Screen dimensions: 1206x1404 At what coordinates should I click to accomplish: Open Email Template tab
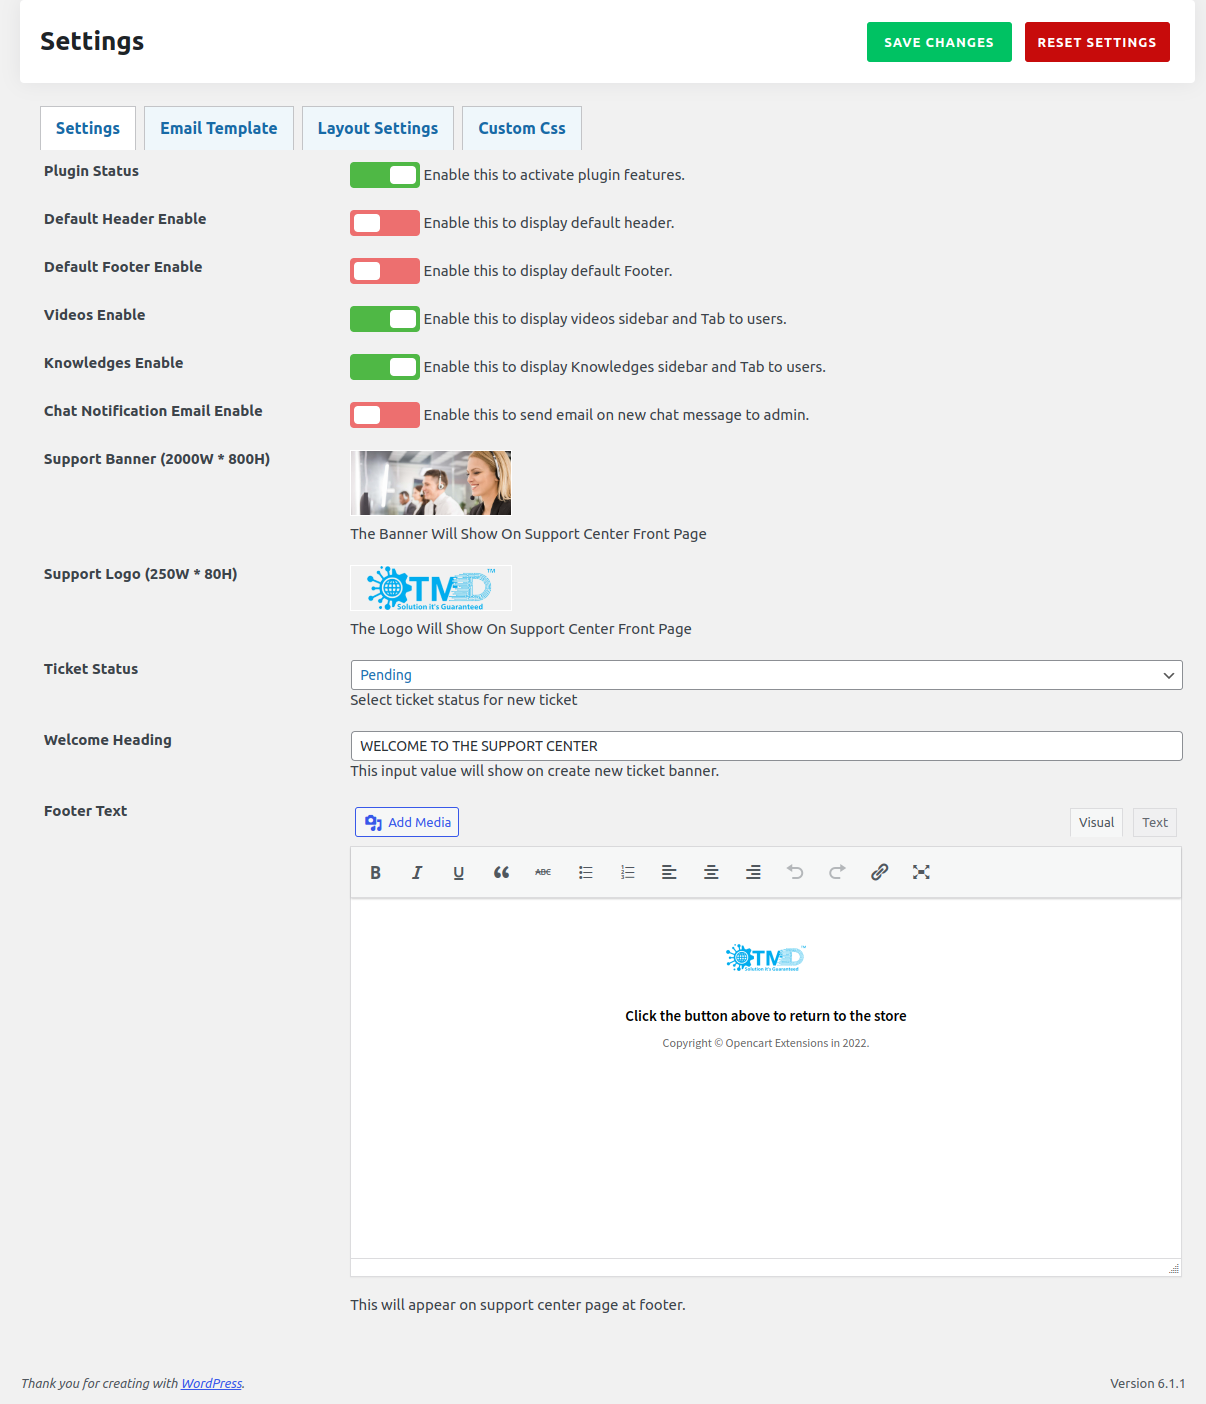(x=219, y=128)
